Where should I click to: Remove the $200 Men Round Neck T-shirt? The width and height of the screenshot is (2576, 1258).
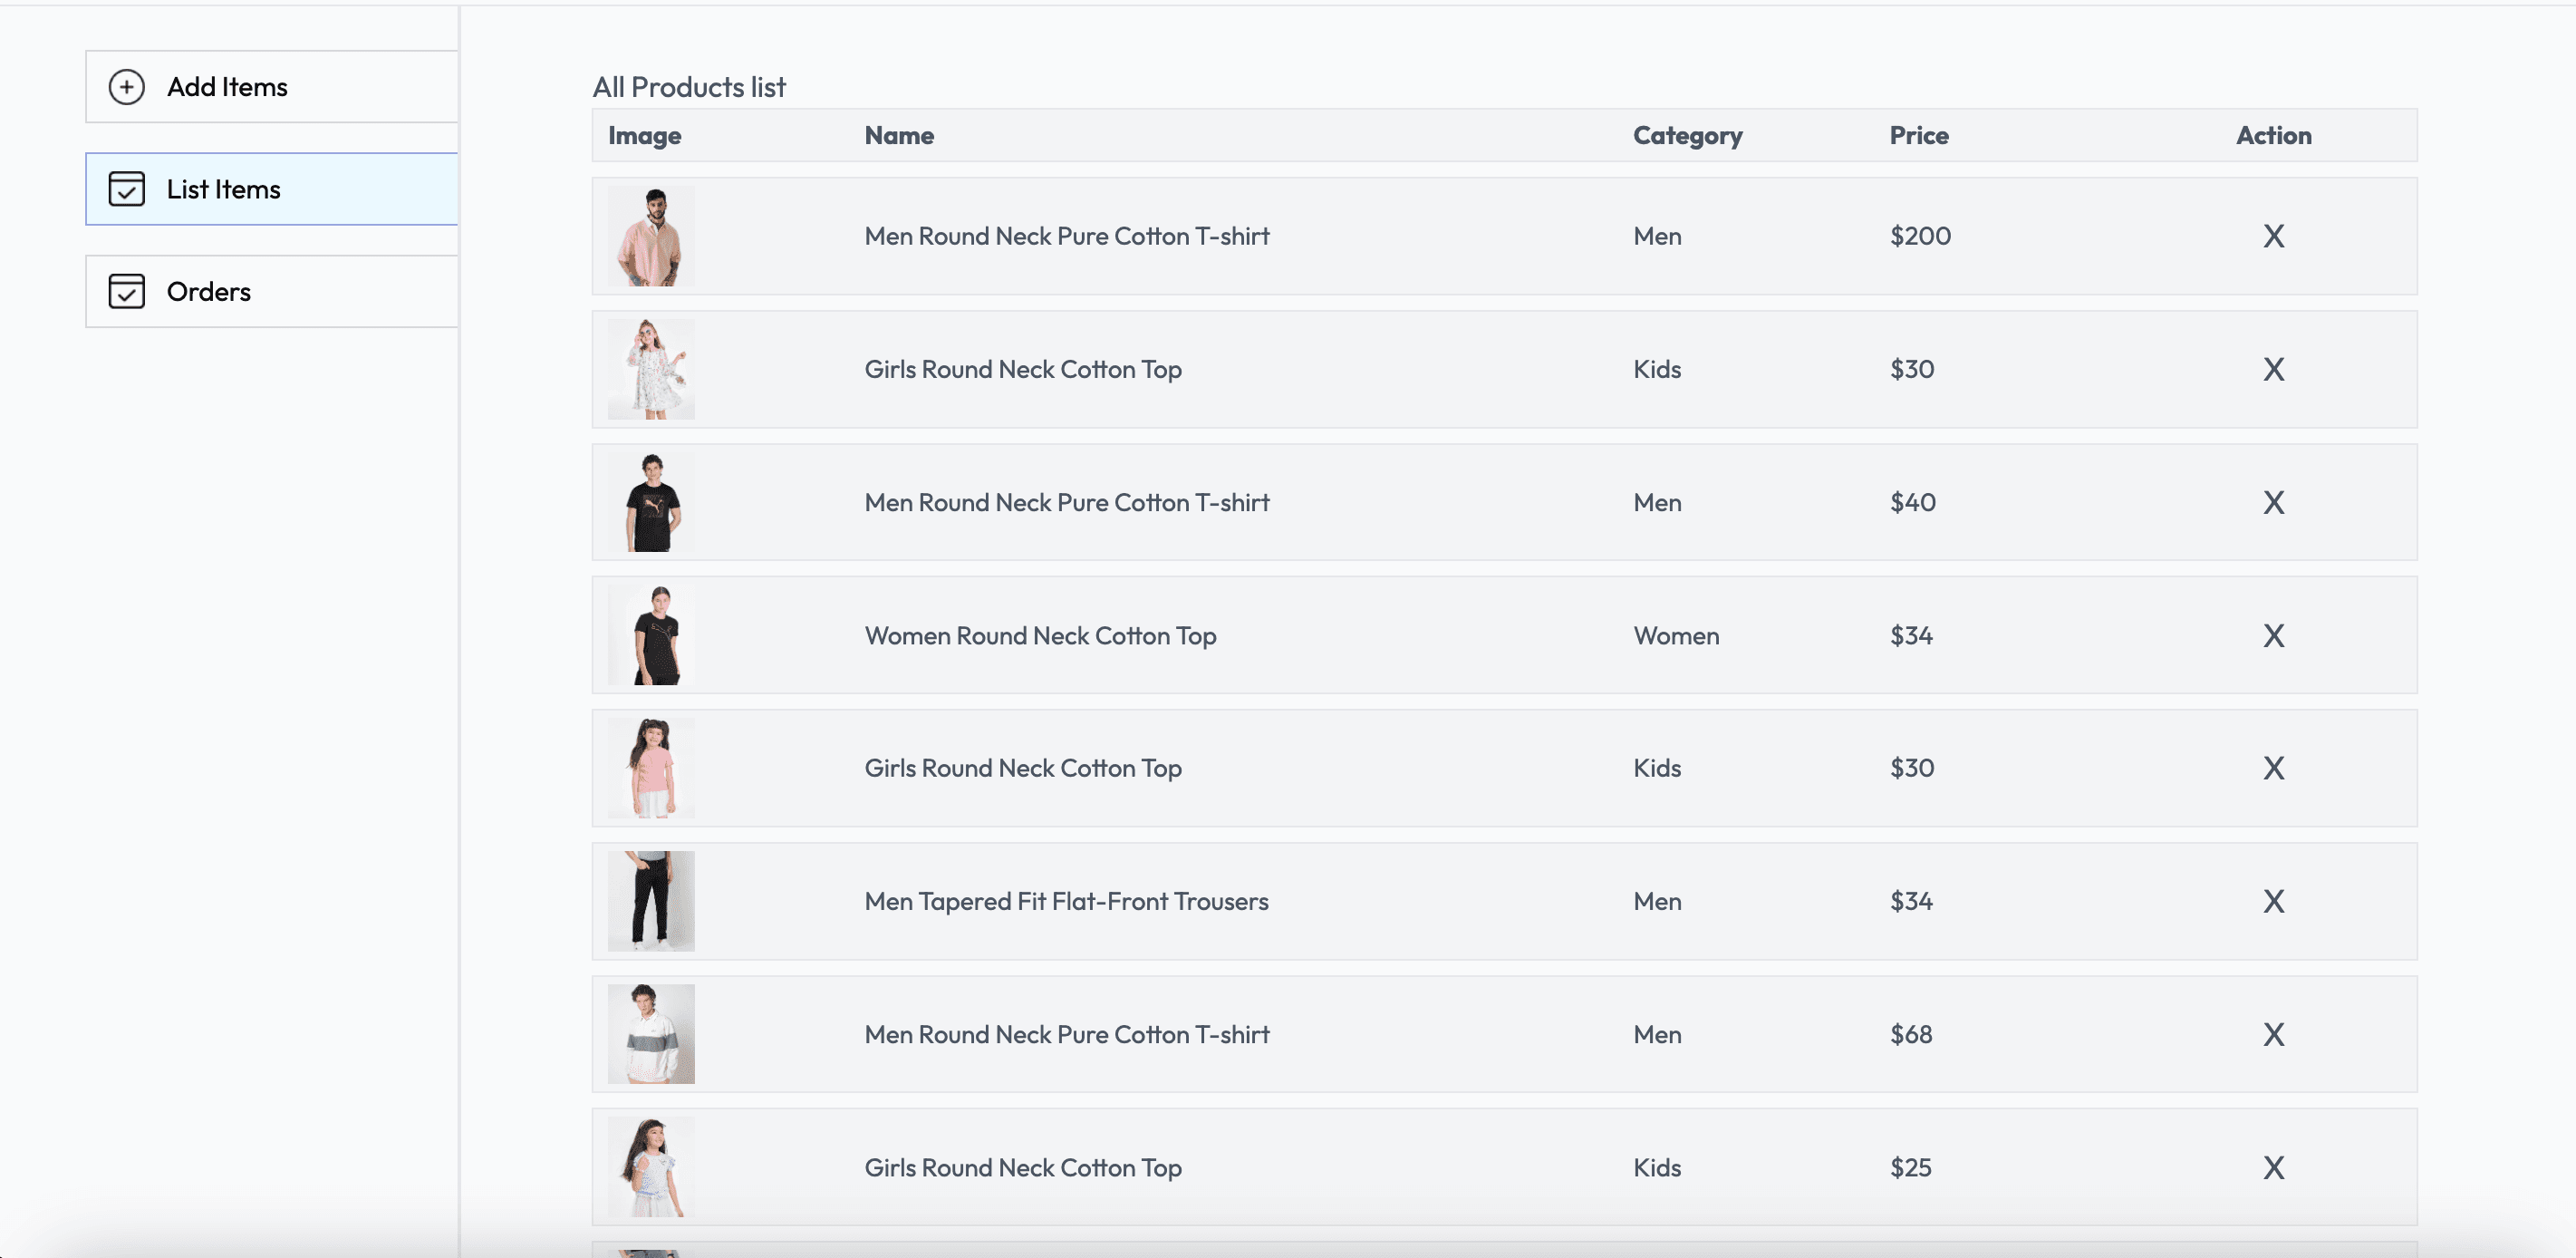click(2273, 236)
